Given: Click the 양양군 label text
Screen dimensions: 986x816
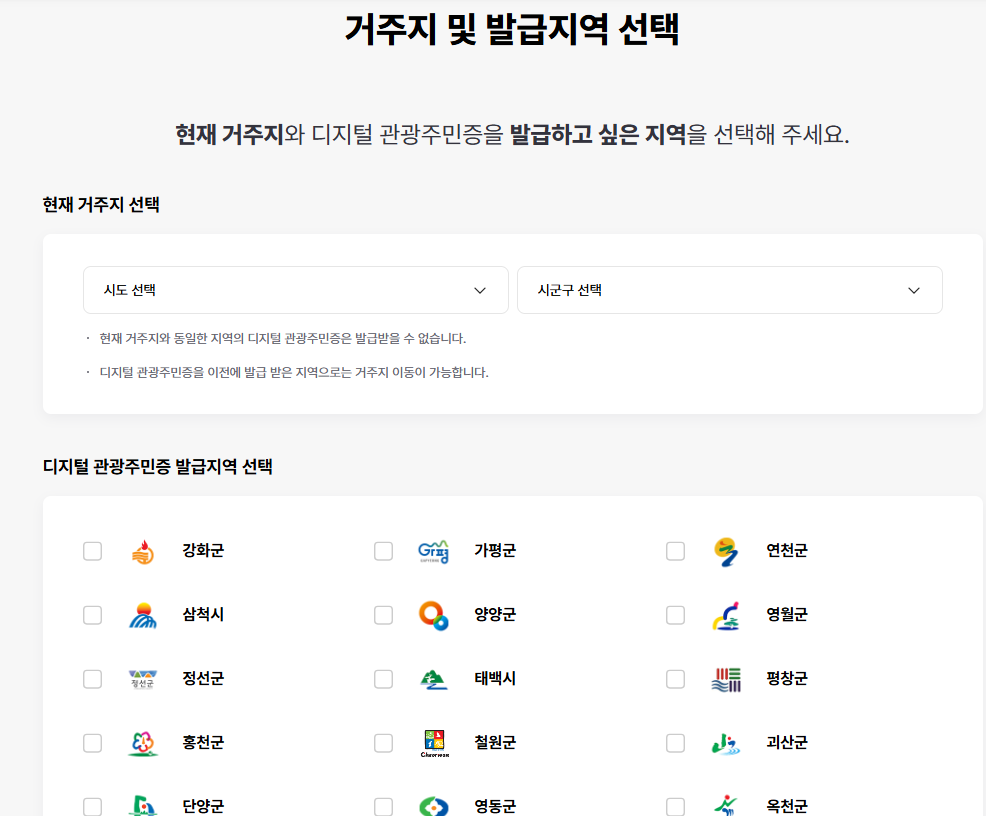Looking at the screenshot, I should tap(495, 614).
